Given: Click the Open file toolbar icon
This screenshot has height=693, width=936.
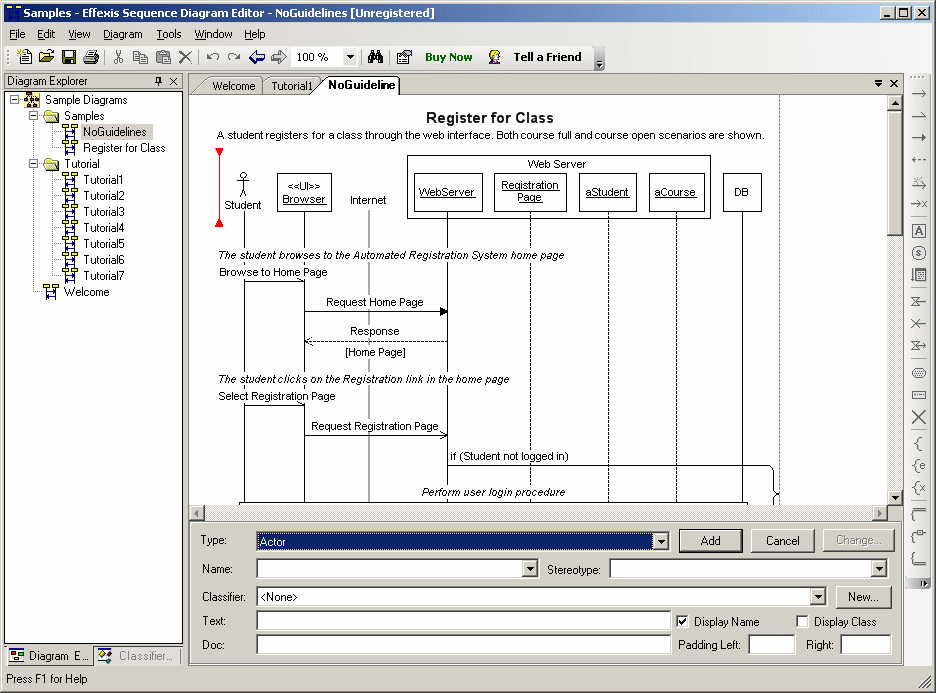Looking at the screenshot, I should click(x=46, y=57).
